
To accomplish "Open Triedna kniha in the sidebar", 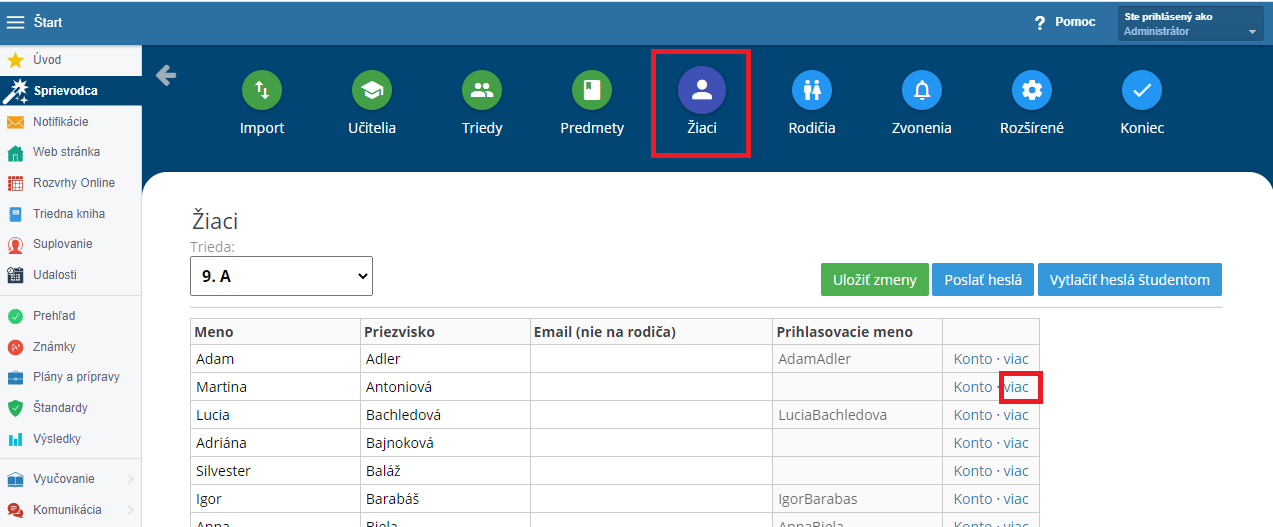I will point(70,214).
